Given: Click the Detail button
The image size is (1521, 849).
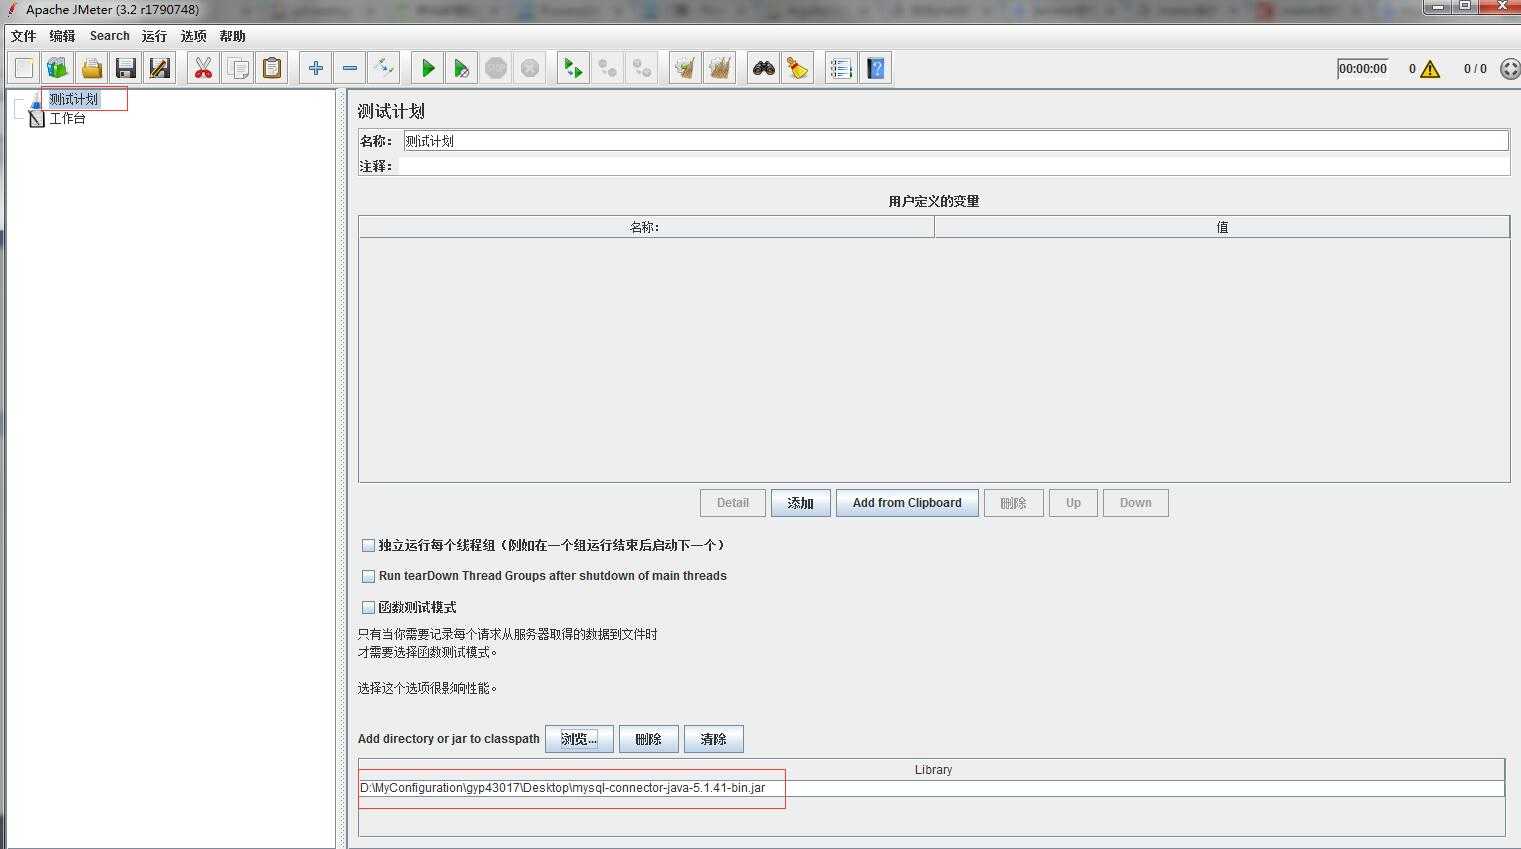Looking at the screenshot, I should (733, 503).
